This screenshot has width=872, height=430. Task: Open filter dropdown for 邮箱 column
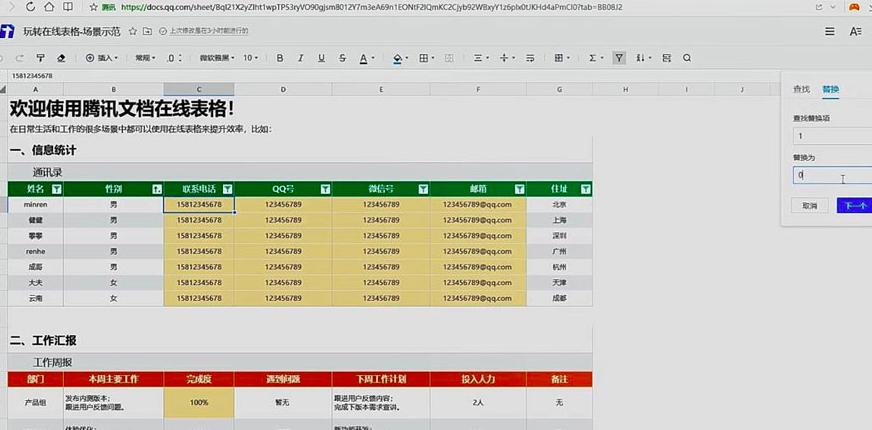(519, 189)
